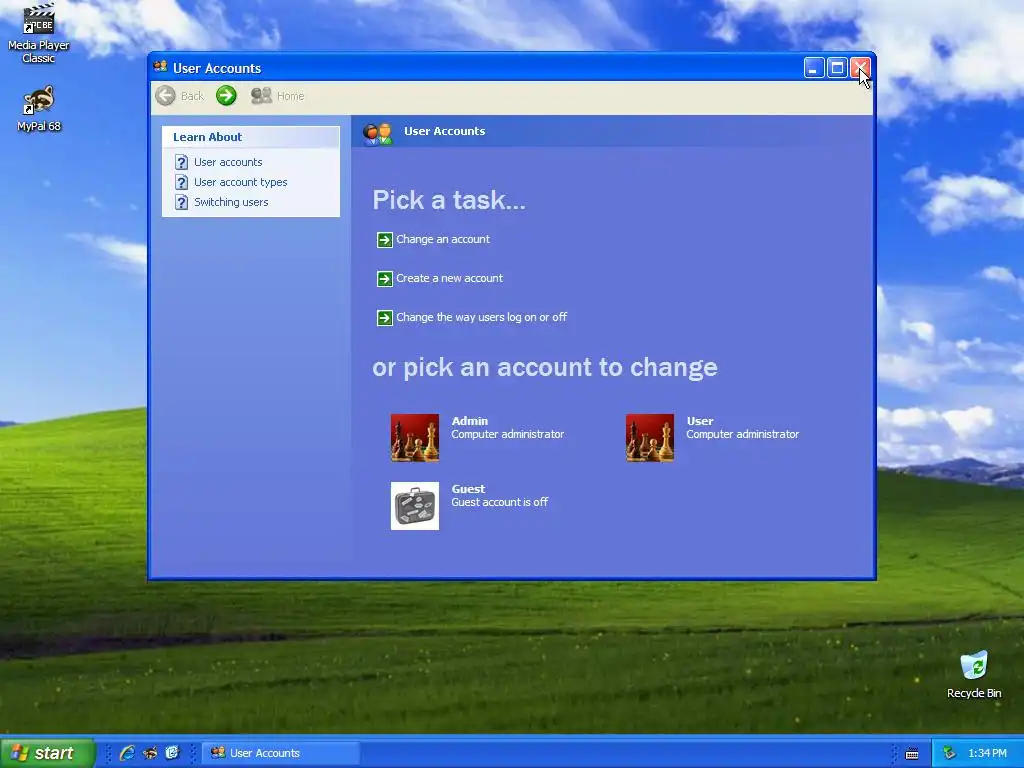The width and height of the screenshot is (1024, 768).
Task: Select the User account name
Action: [699, 421]
